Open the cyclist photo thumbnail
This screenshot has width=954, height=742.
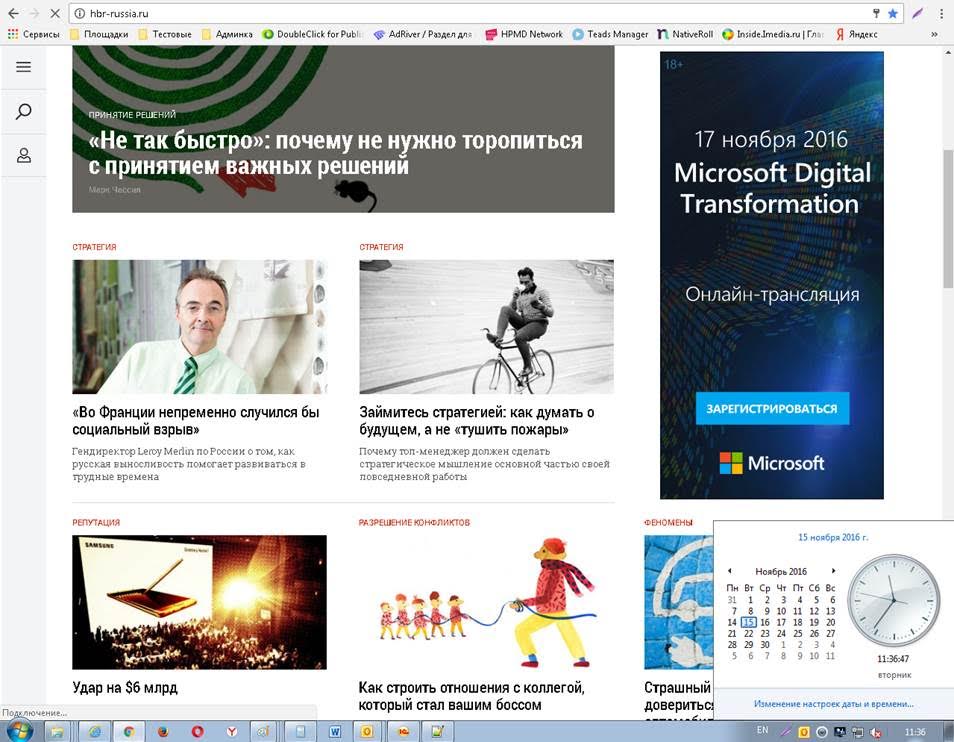pyautogui.click(x=487, y=327)
